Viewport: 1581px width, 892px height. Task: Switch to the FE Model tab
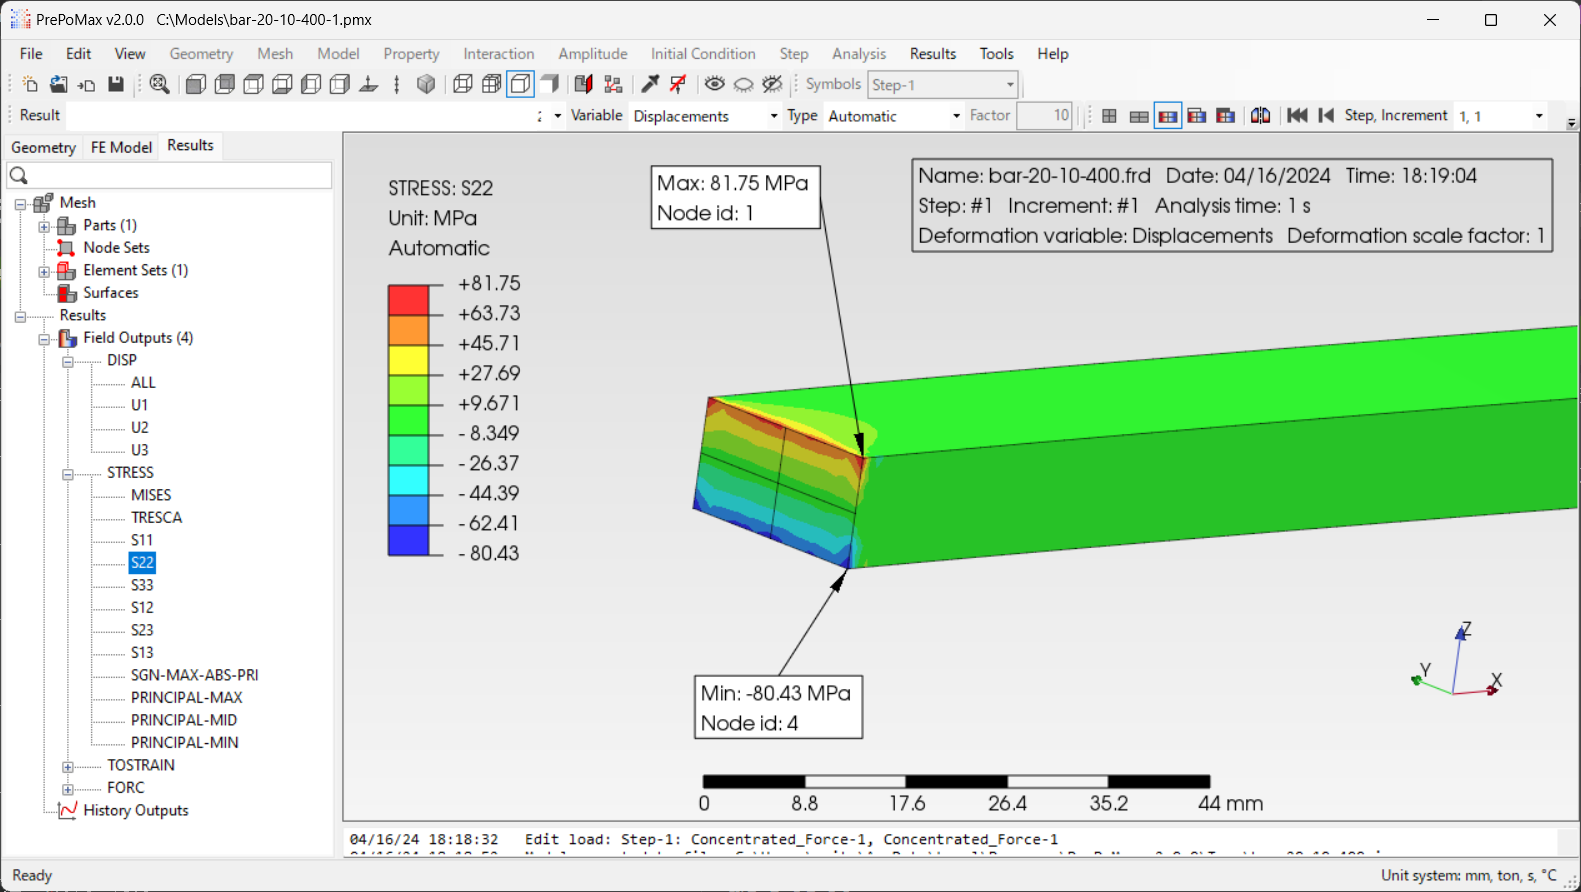tap(121, 147)
